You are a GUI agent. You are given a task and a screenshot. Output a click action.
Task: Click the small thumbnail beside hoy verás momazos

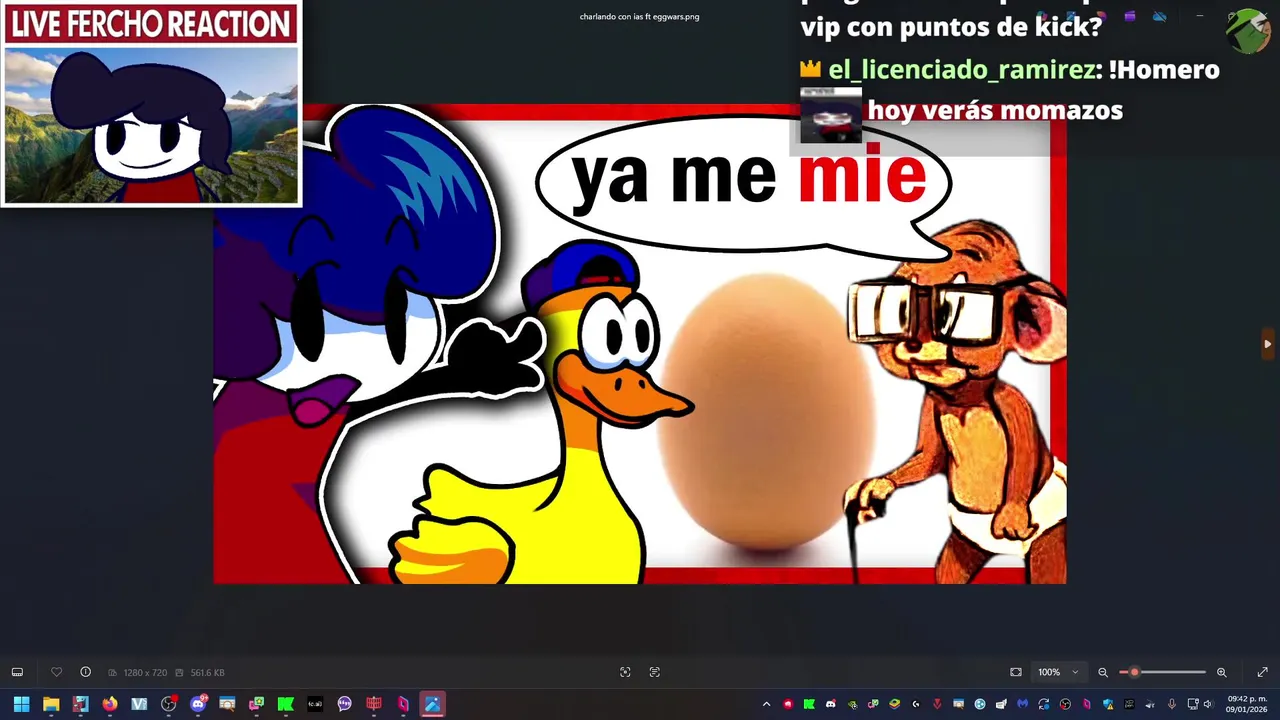tap(831, 116)
